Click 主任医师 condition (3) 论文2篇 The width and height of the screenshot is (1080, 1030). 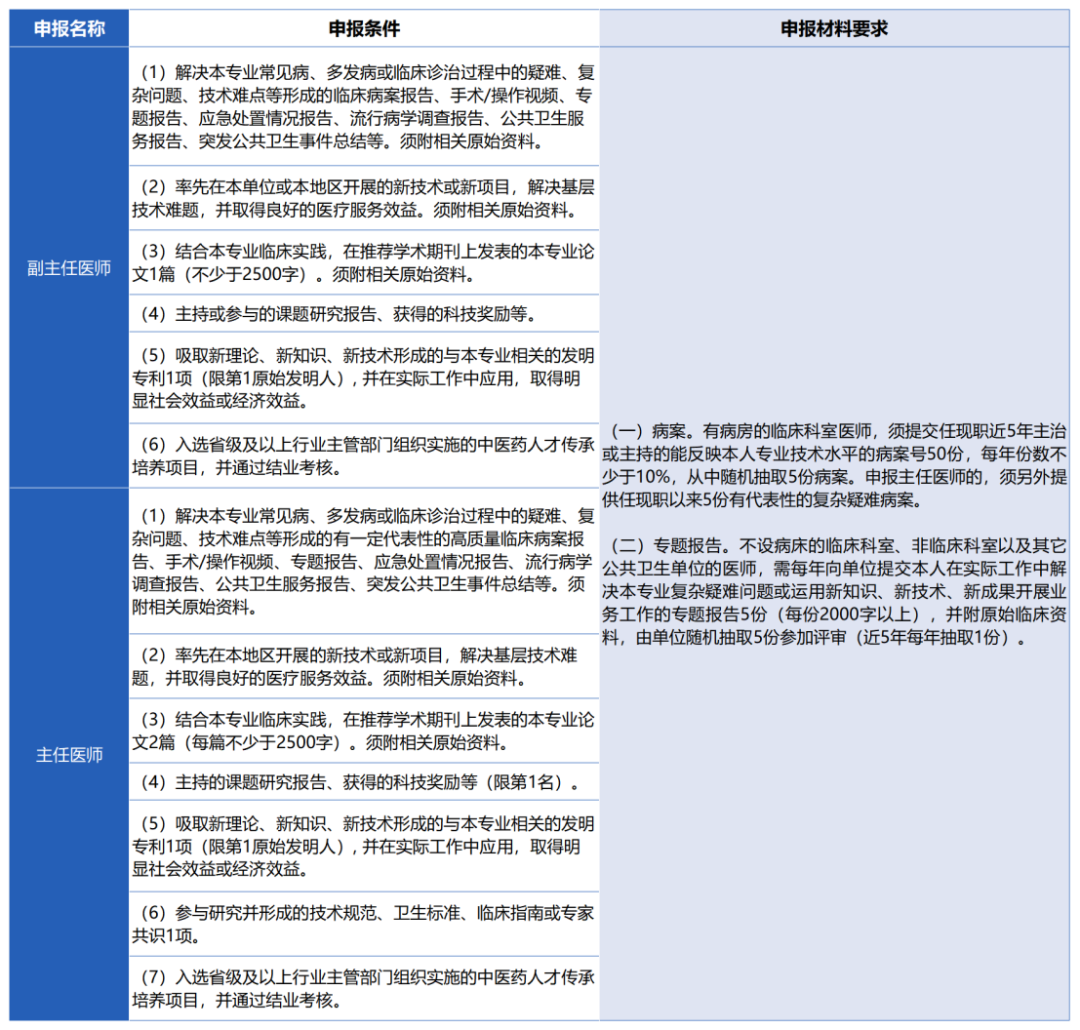click(x=364, y=731)
